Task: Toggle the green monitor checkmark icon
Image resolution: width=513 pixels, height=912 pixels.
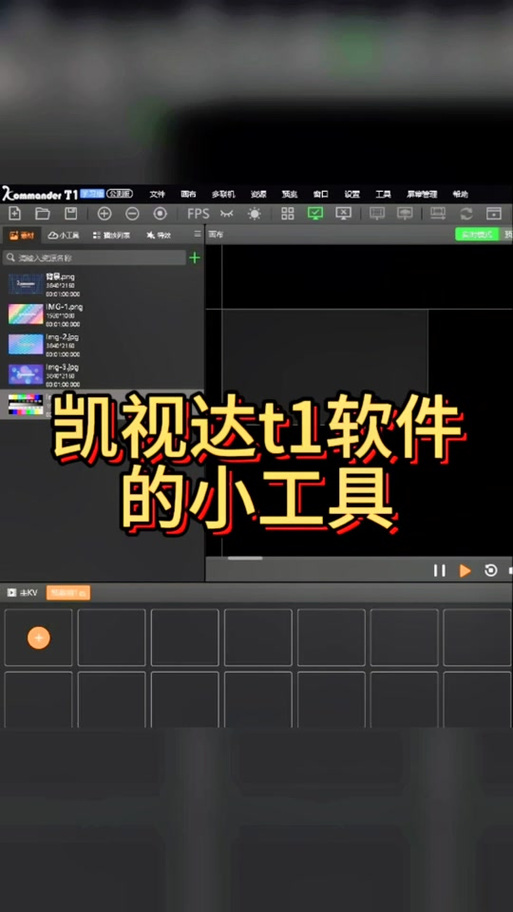Action: 315,213
